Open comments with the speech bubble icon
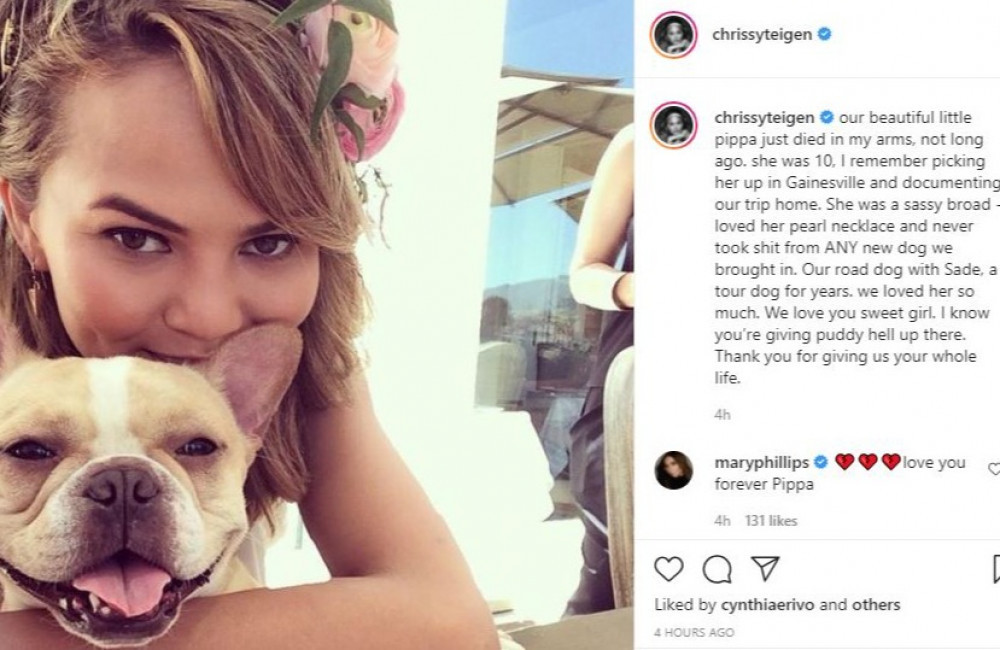The width and height of the screenshot is (1000, 650). point(717,569)
